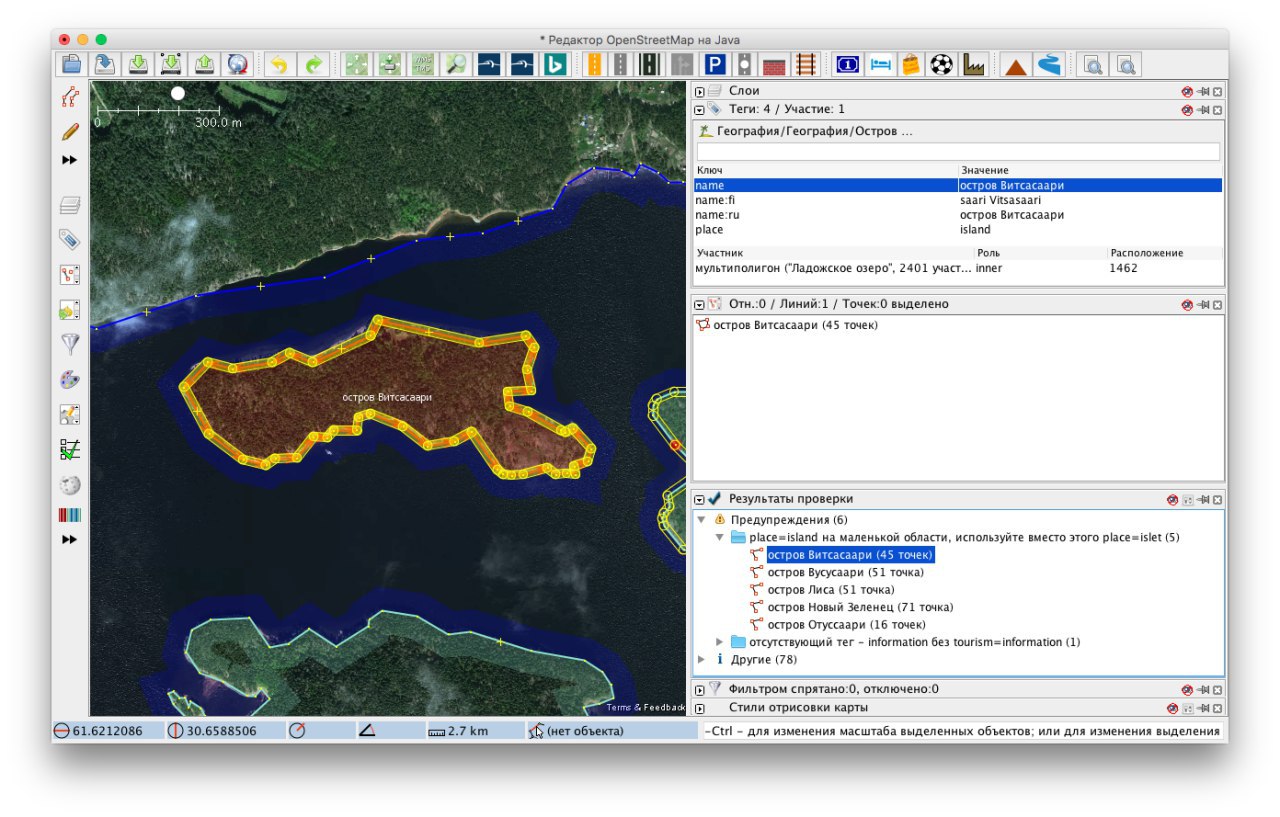Image resolution: width=1280 pixels, height=817 pixels.
Task: Select the orange road preset icon
Action: click(x=594, y=64)
